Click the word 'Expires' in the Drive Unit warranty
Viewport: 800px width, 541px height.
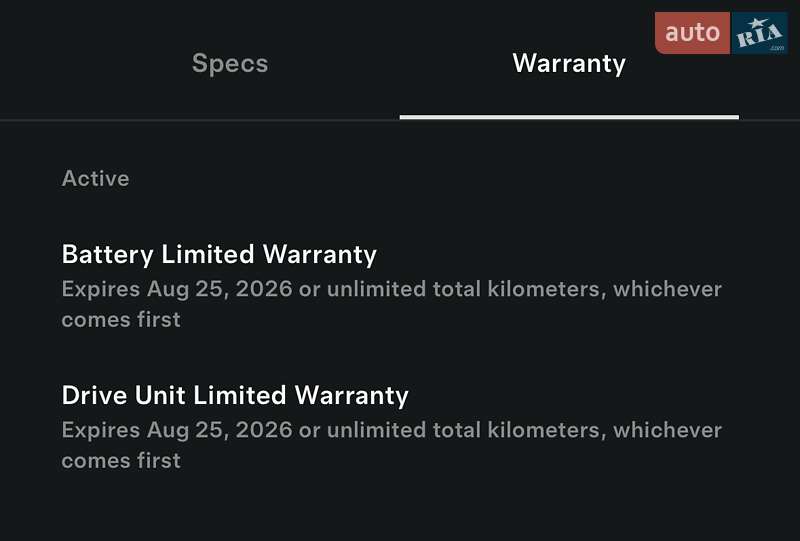pyautogui.click(x=101, y=431)
